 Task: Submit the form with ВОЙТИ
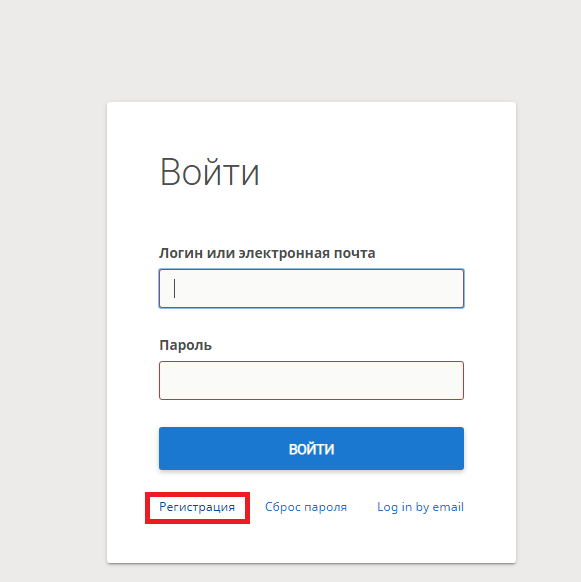(x=311, y=448)
